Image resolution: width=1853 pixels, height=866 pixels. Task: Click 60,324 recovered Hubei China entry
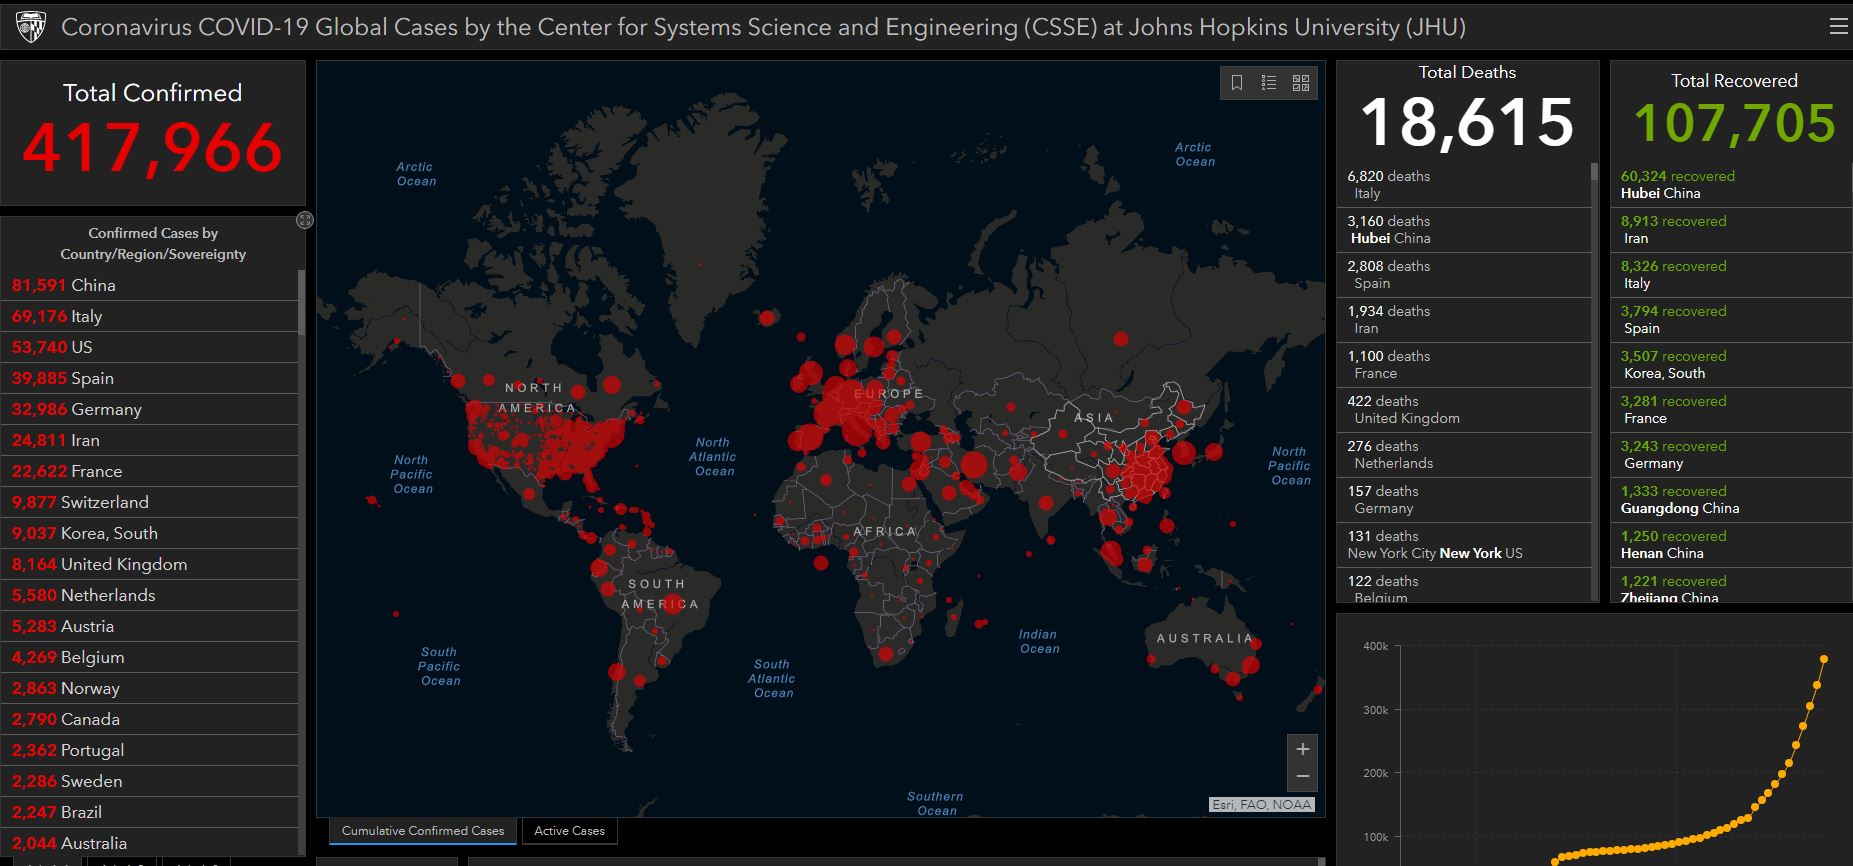[1731, 185]
